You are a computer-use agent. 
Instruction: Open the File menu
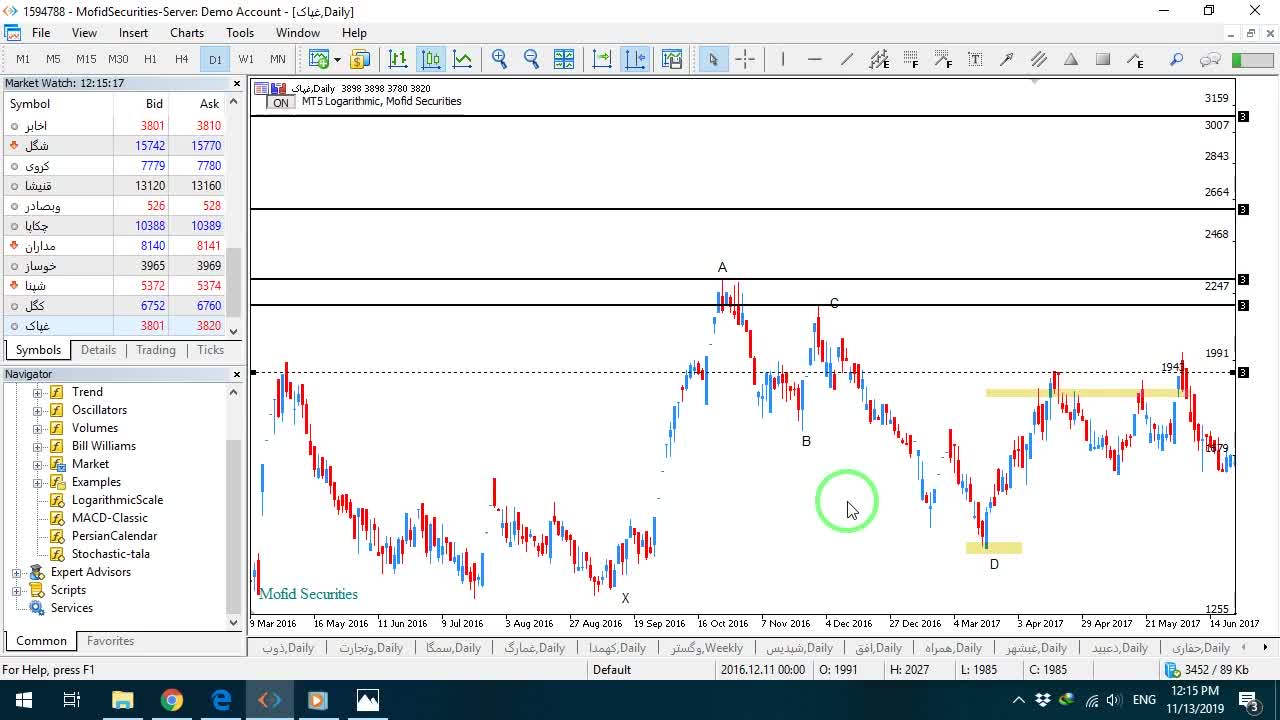tap(41, 33)
